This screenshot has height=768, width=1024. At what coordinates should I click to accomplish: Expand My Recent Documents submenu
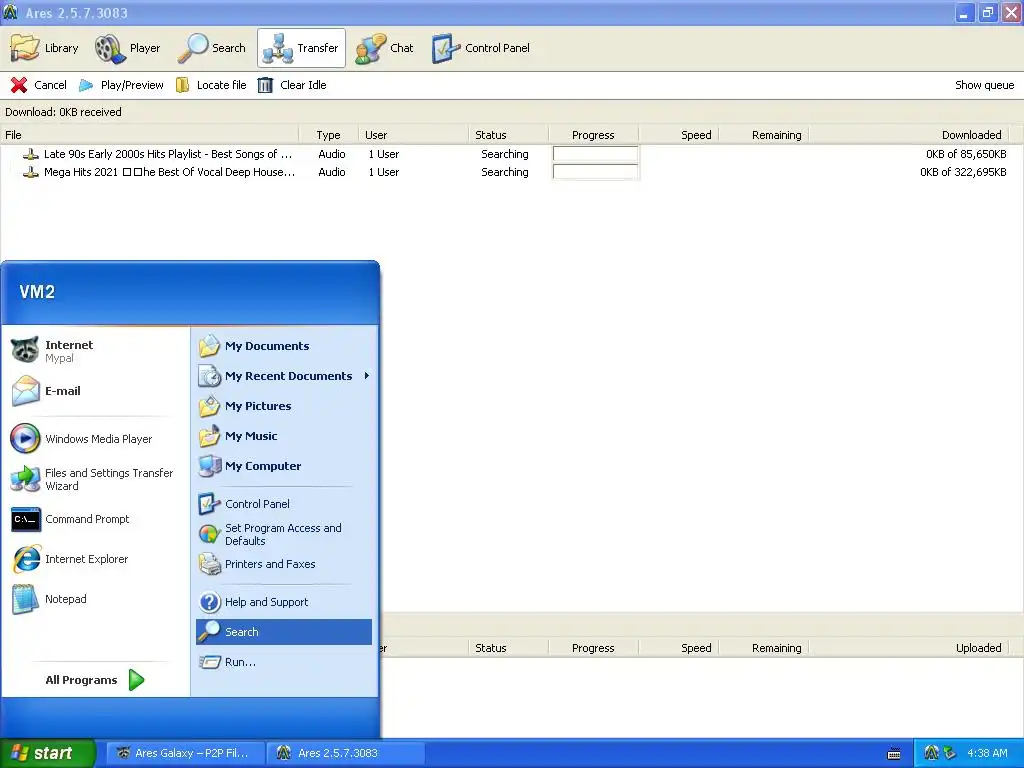[284, 376]
